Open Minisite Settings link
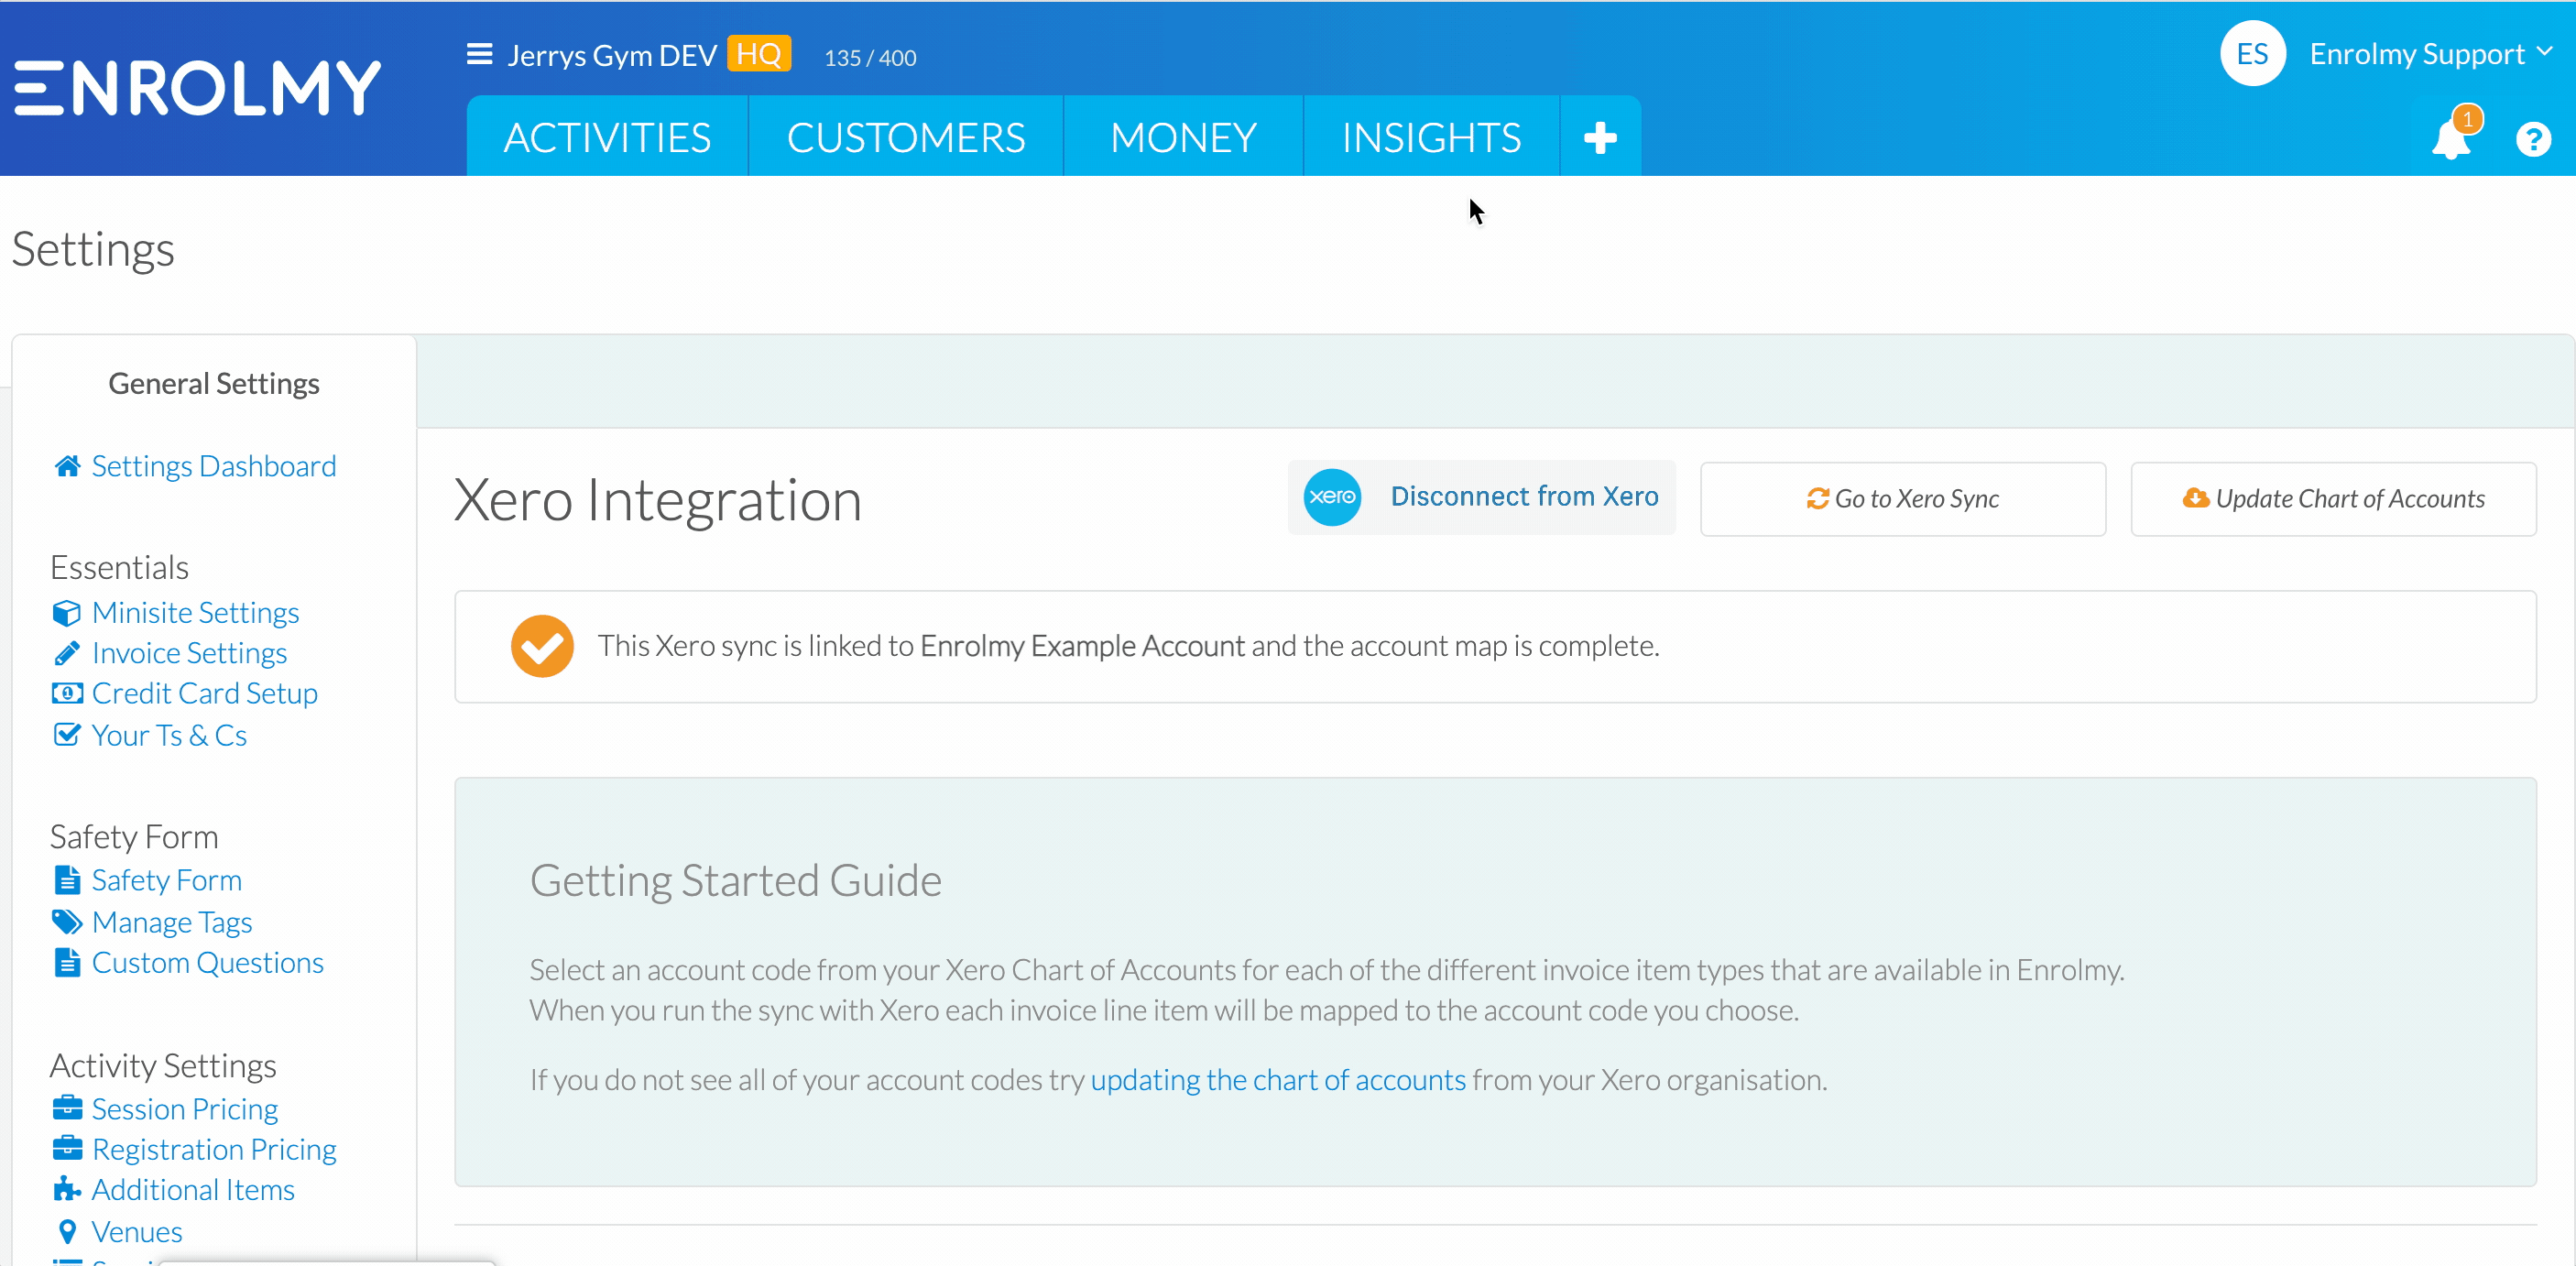The image size is (2576, 1266). [x=195, y=612]
